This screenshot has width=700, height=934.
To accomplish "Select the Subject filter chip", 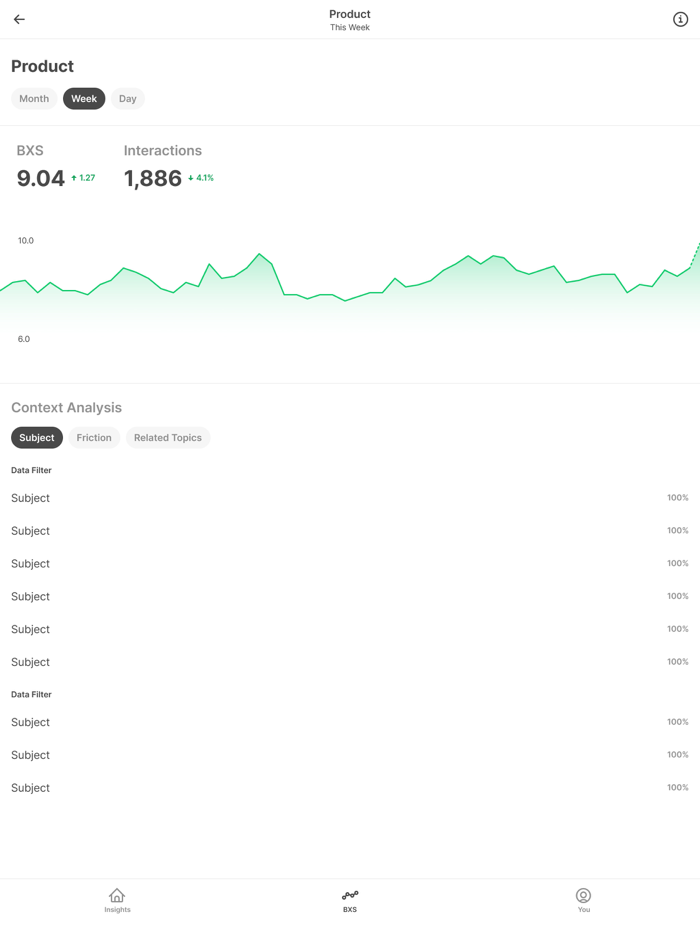I will point(36,437).
